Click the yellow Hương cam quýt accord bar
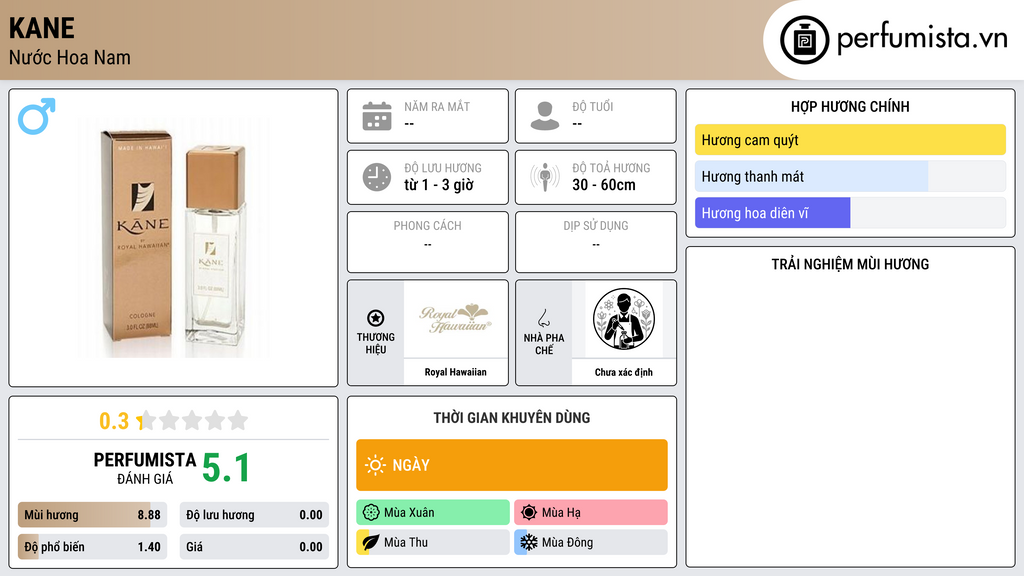This screenshot has height=576, width=1024. pyautogui.click(x=850, y=140)
